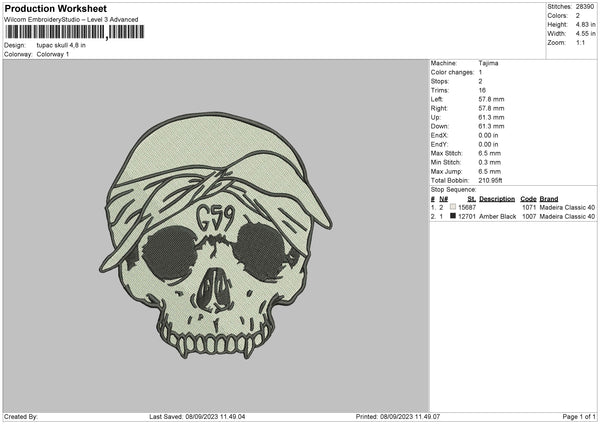Click the design name 'tupac skull 4,8 in'
Viewport: 600px width, 424px height.
tap(61, 45)
